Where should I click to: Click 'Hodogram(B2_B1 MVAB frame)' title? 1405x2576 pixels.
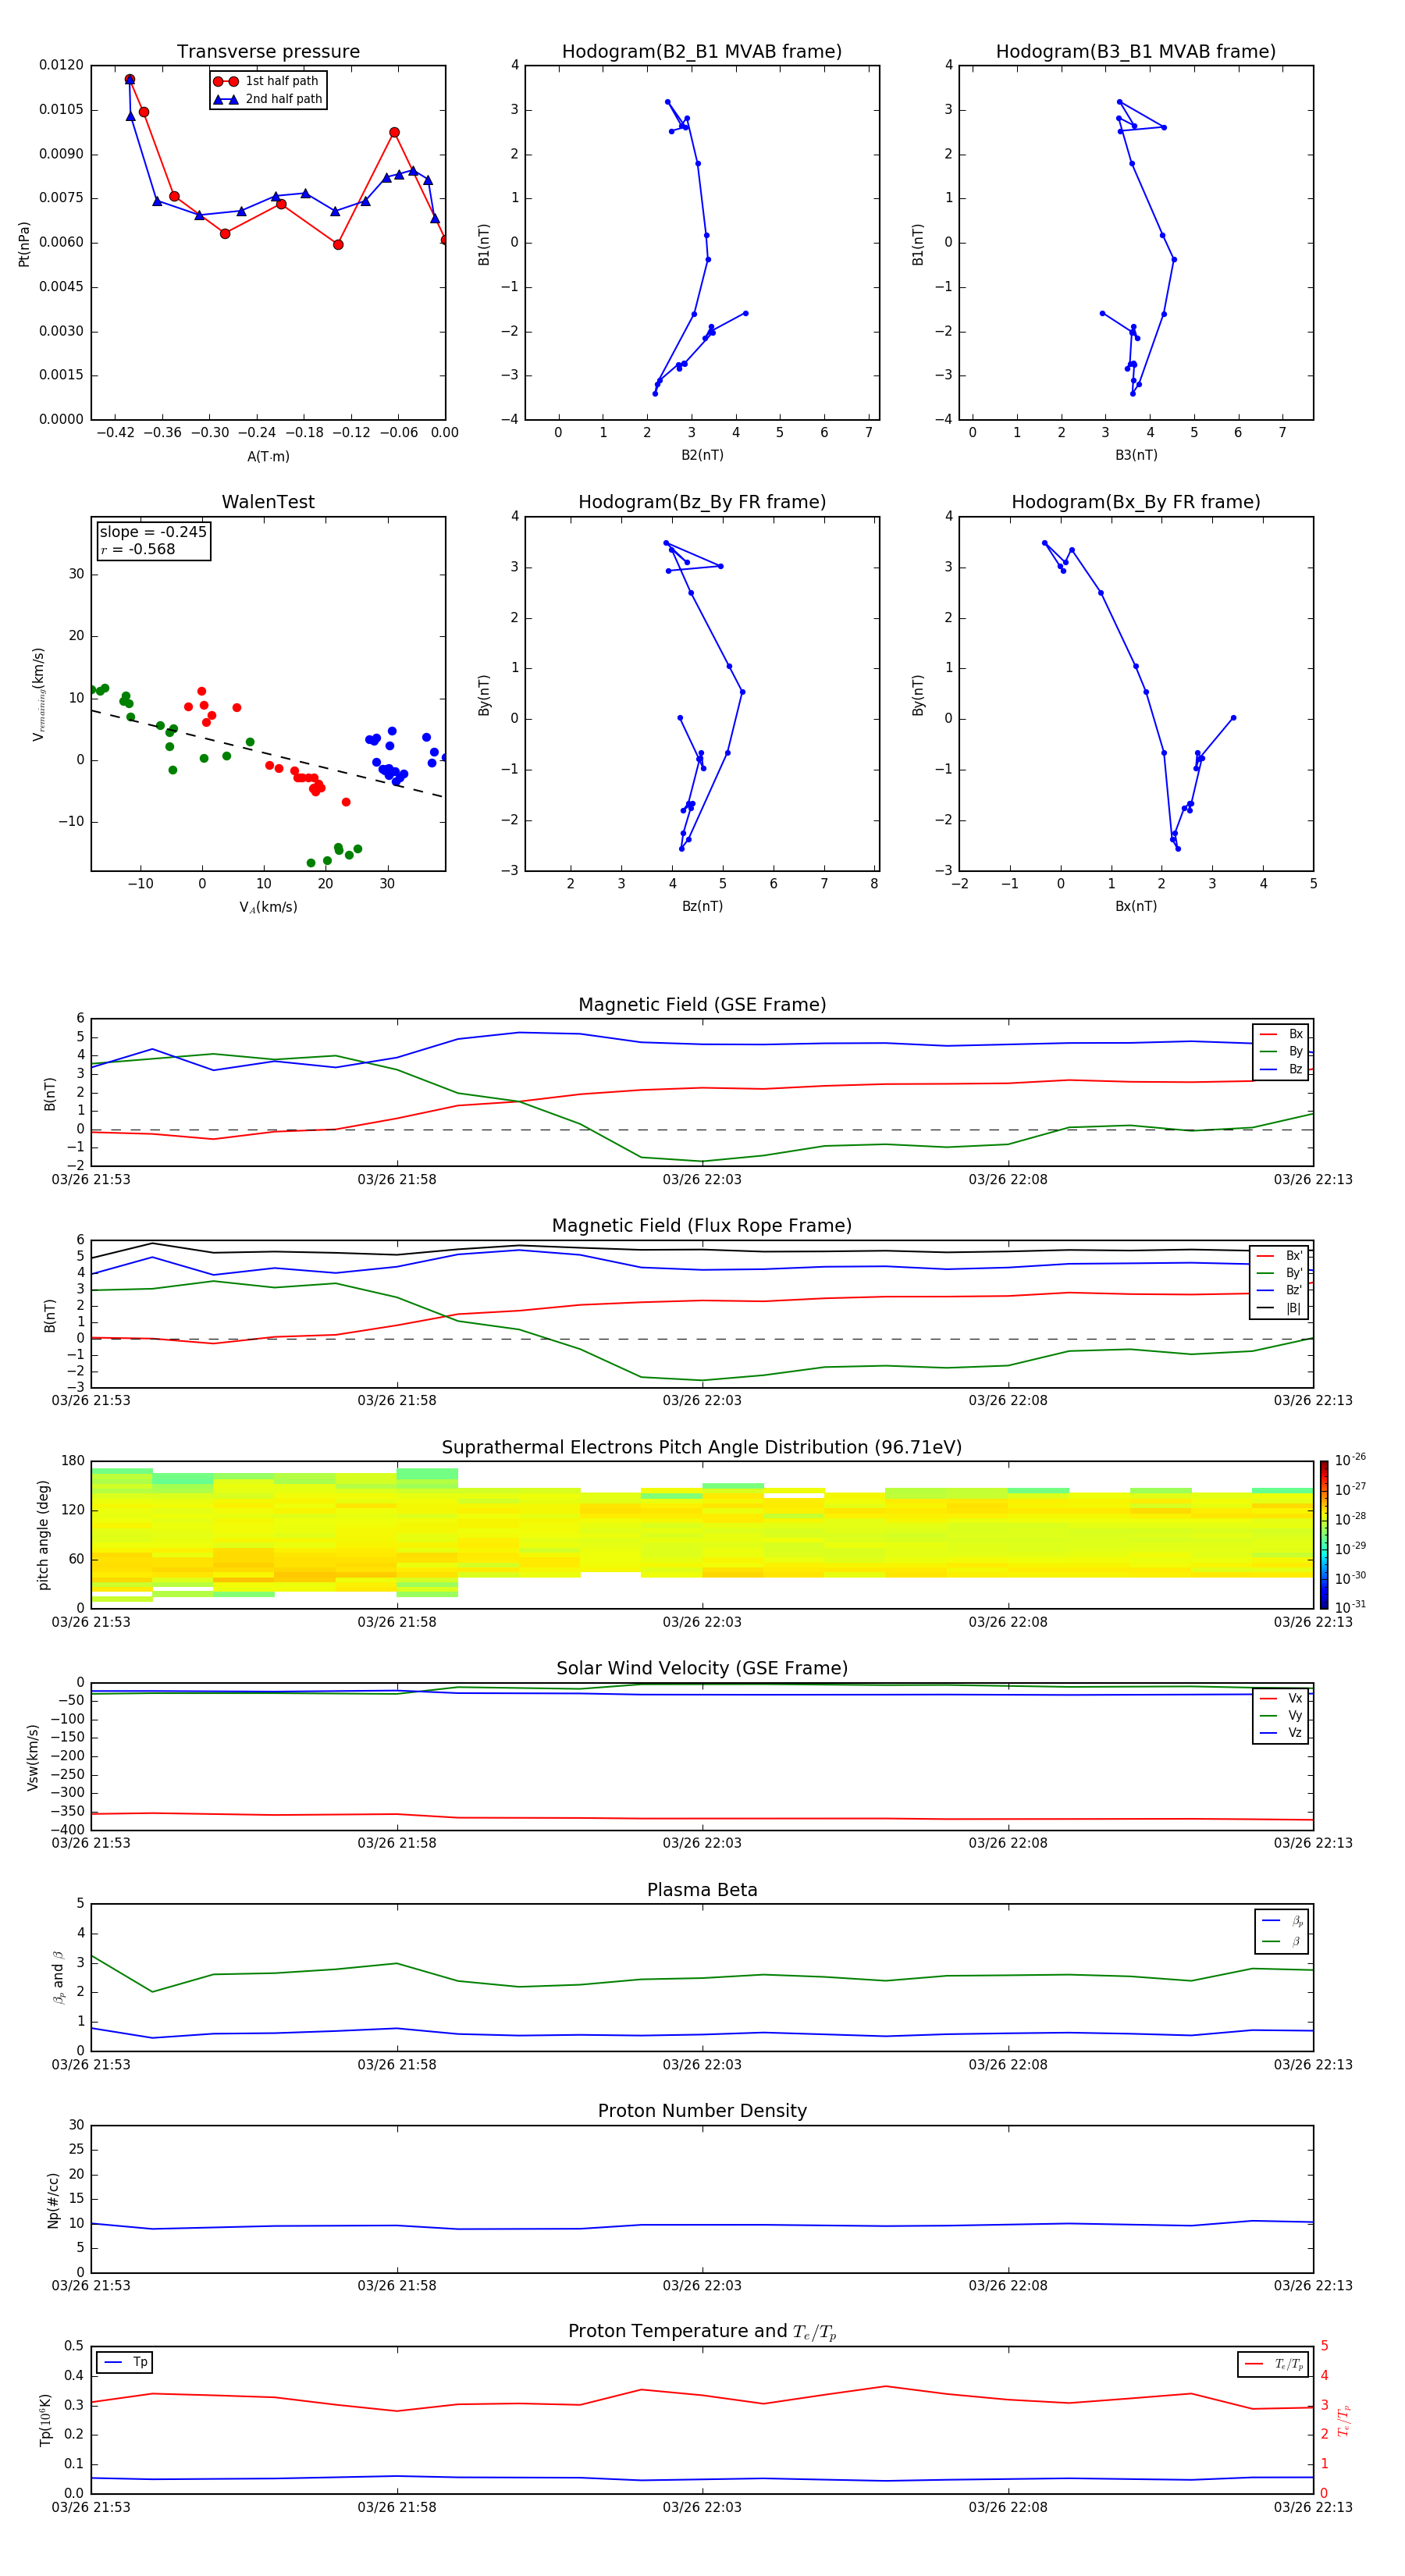pyautogui.click(x=702, y=52)
